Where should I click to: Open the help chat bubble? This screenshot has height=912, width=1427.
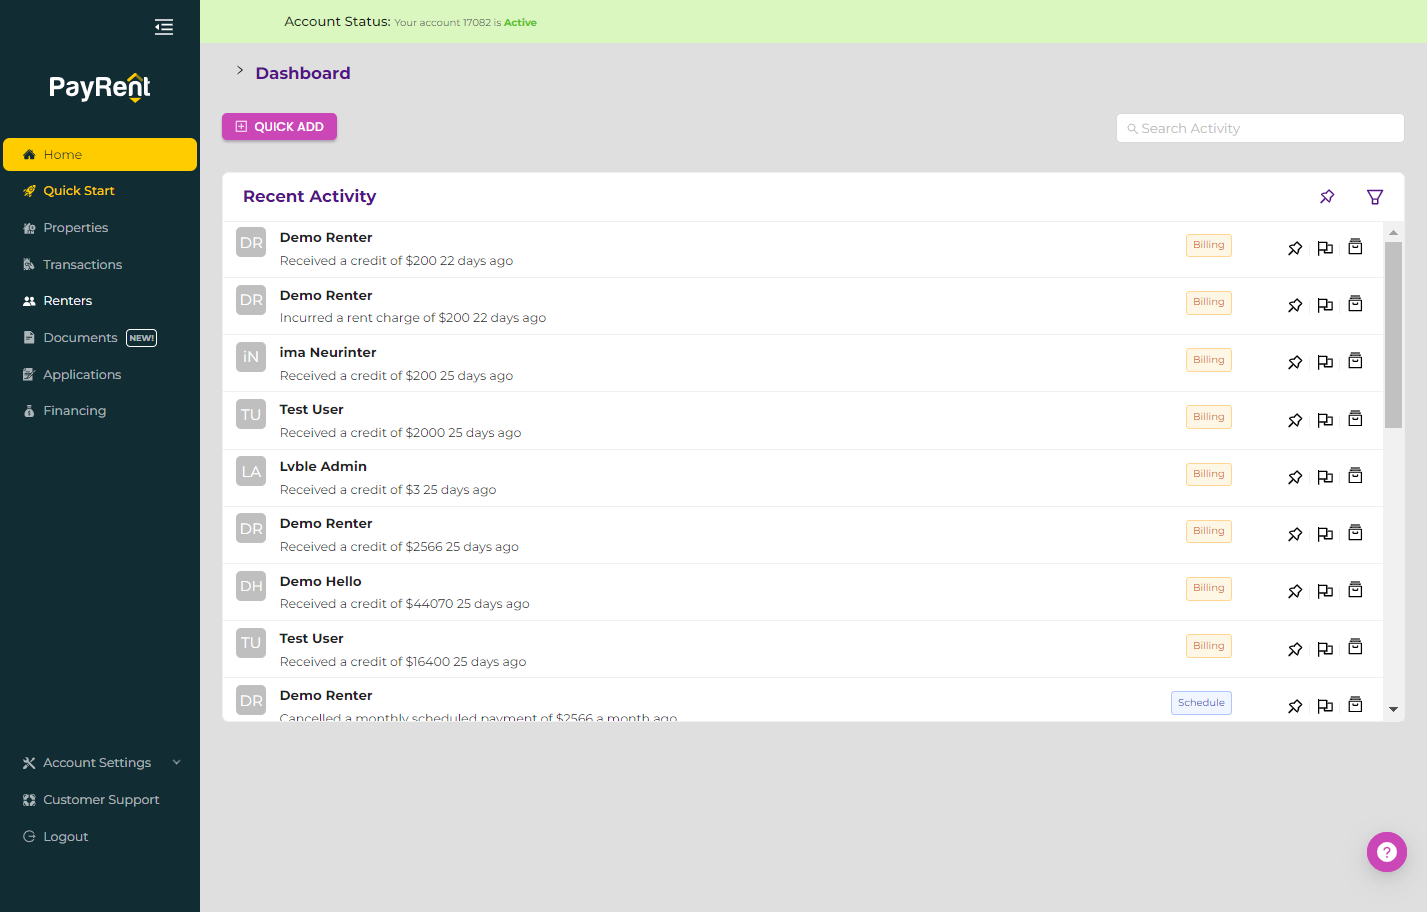click(1387, 852)
